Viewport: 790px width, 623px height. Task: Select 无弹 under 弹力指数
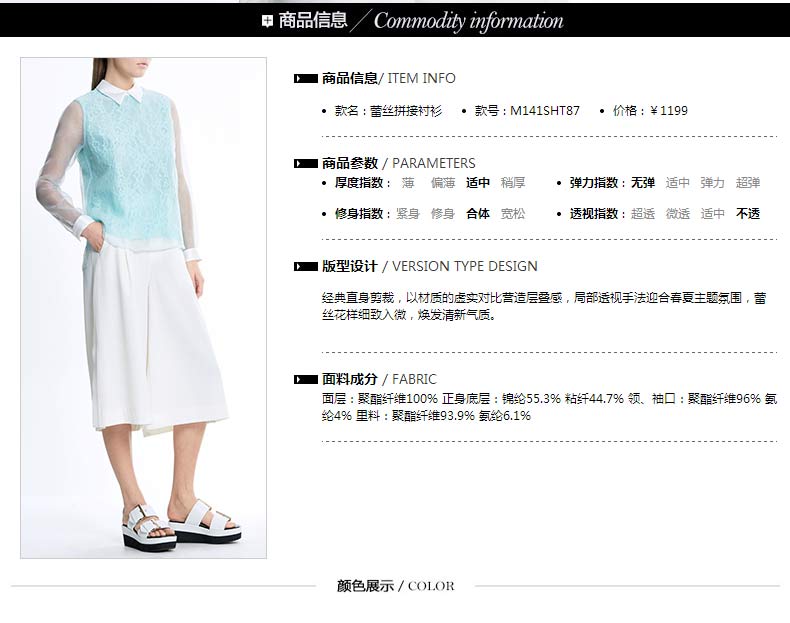click(643, 183)
